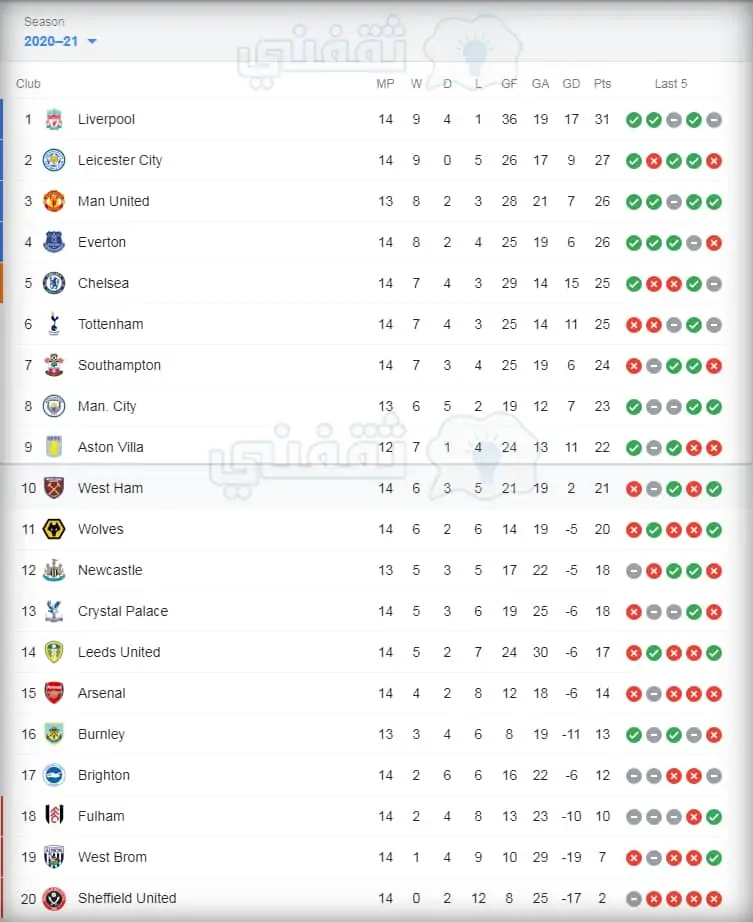Image resolution: width=753 pixels, height=922 pixels.
Task: Click Fulham's latest win checkmark
Action: (x=714, y=817)
